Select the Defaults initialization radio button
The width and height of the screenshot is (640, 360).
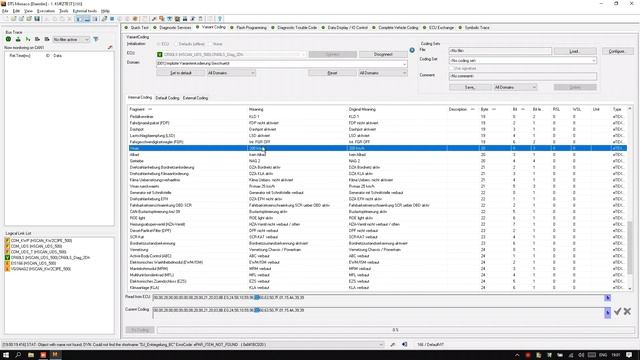click(x=177, y=44)
